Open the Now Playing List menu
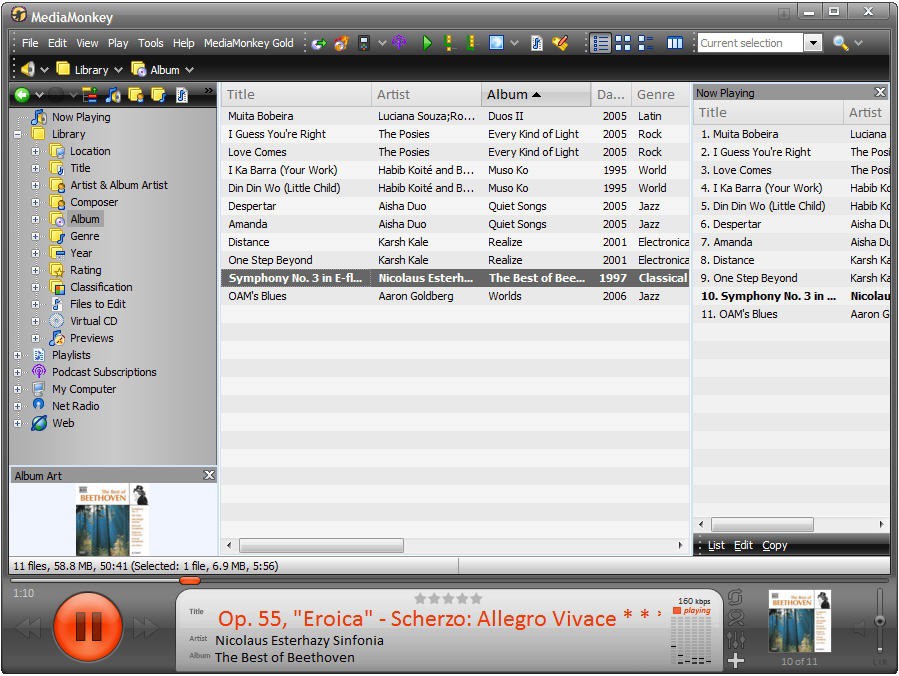The height and width of the screenshot is (676, 899). [x=716, y=545]
